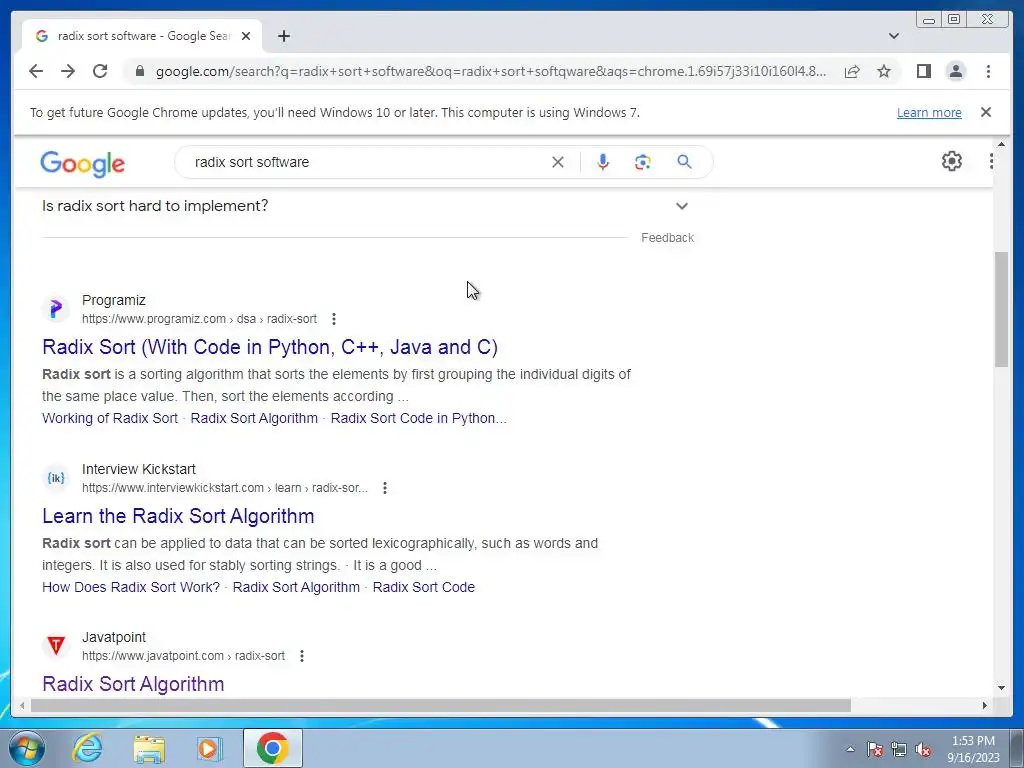Open the Windows Start menu

coord(26,748)
